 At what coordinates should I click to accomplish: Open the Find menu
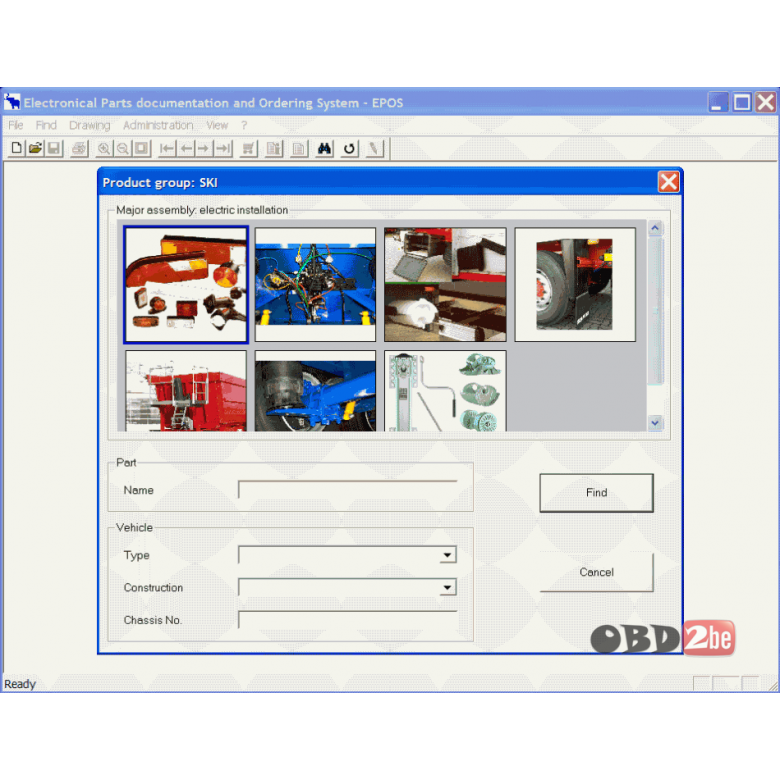[x=46, y=125]
